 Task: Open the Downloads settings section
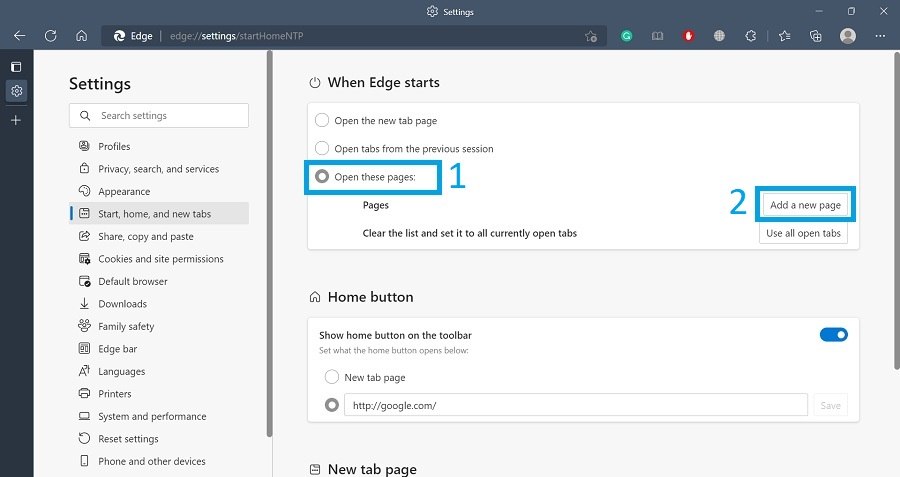(x=122, y=304)
